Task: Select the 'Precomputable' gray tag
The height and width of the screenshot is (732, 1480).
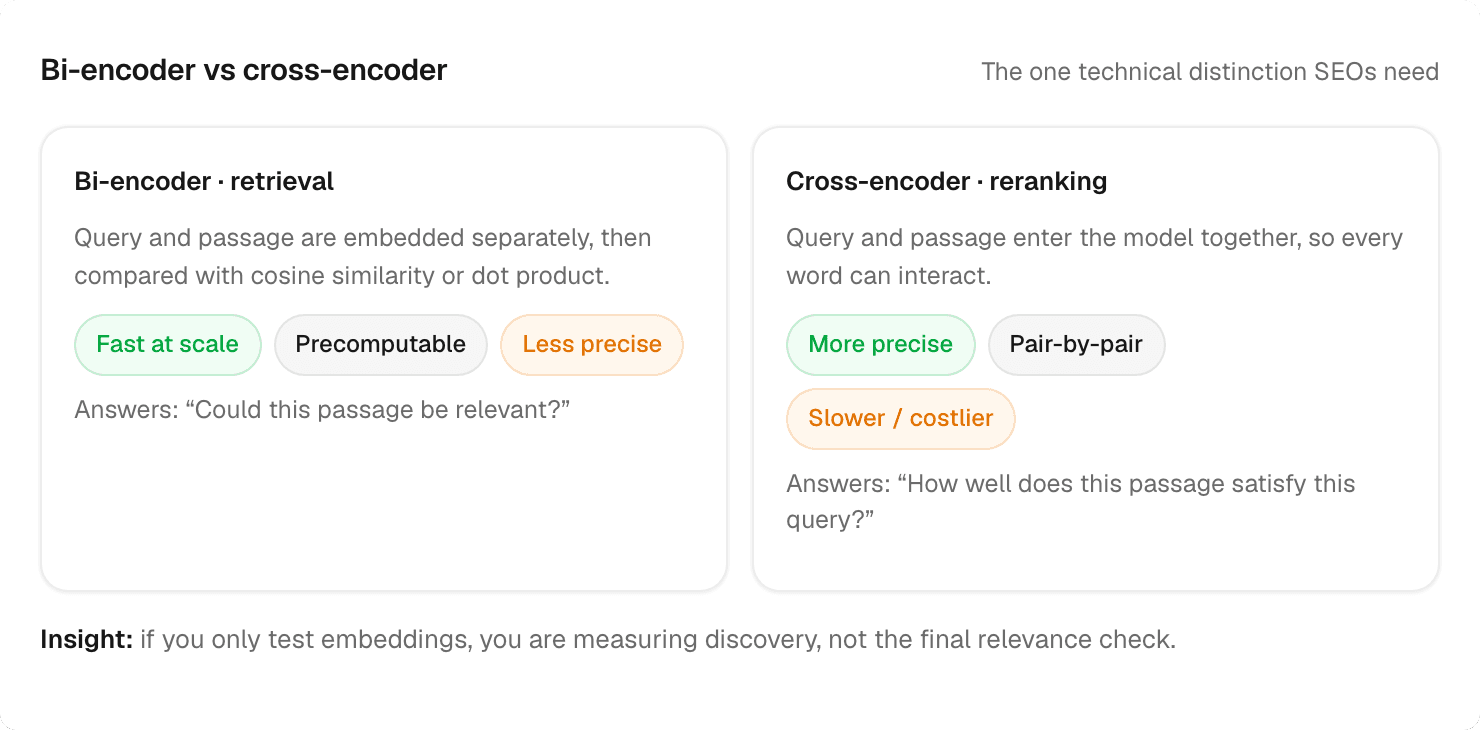Action: click(381, 345)
